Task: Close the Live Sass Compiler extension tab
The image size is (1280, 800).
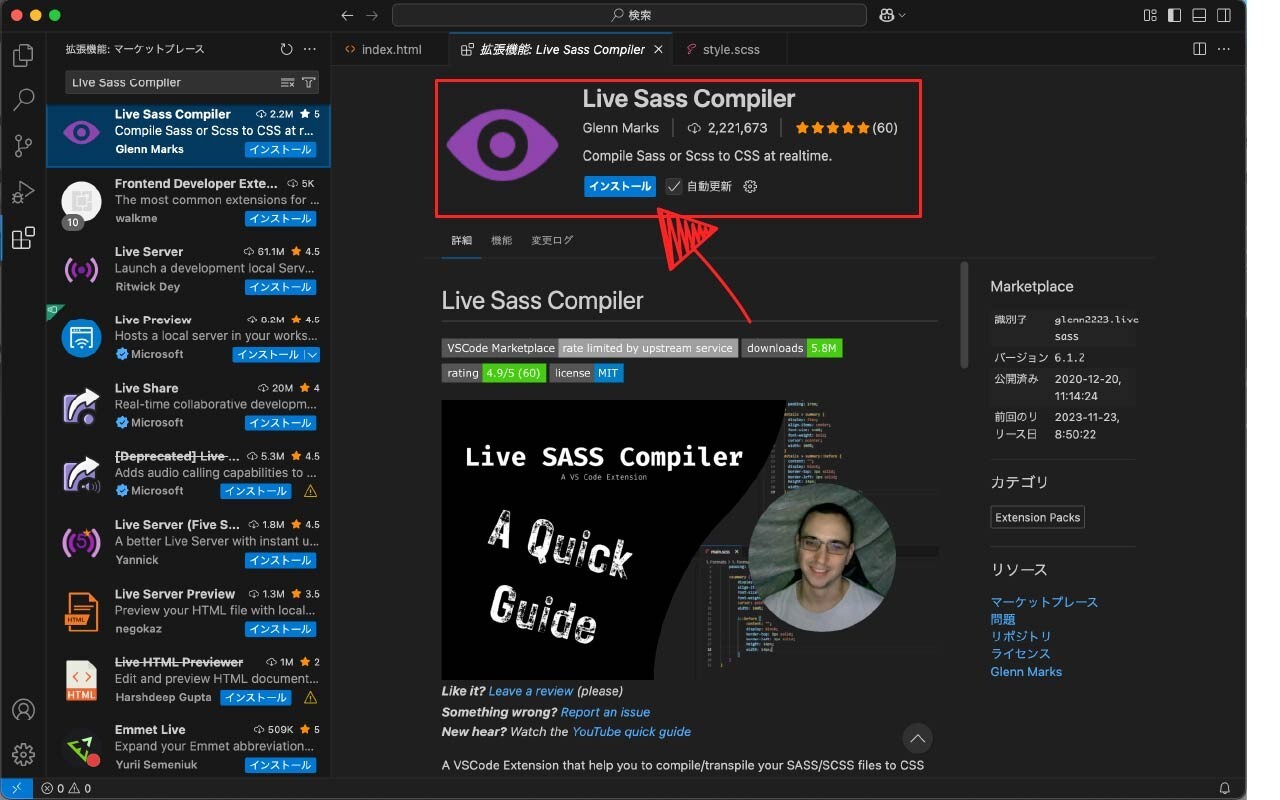Action: click(658, 49)
